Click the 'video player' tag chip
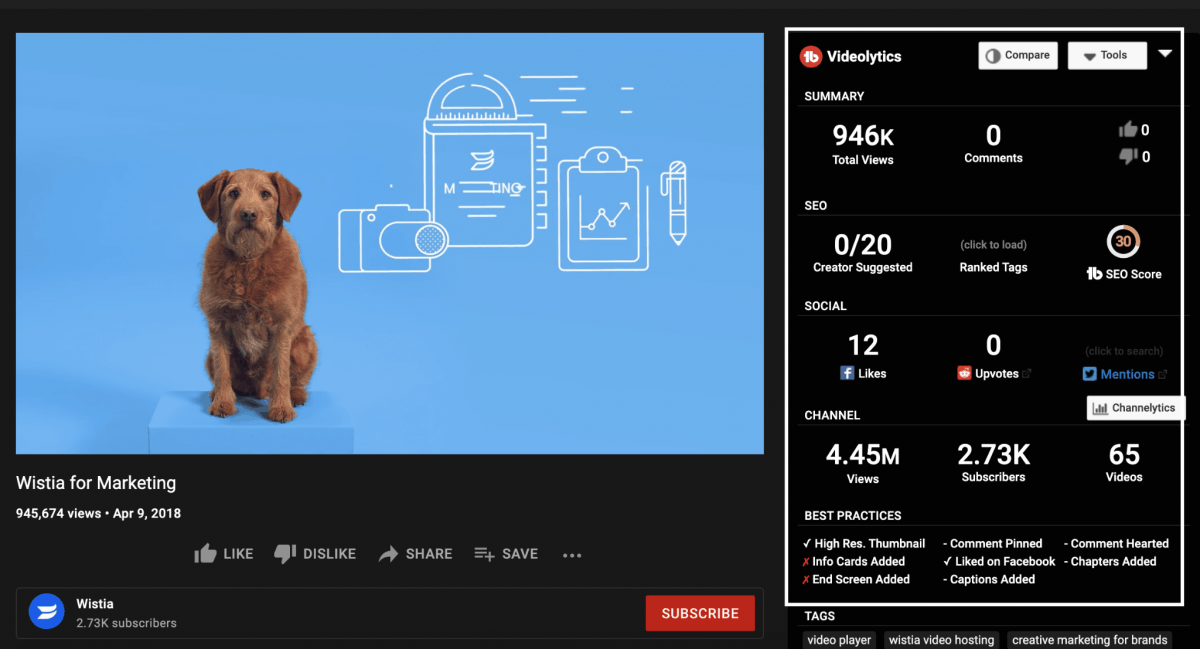1200x649 pixels. (x=840, y=640)
